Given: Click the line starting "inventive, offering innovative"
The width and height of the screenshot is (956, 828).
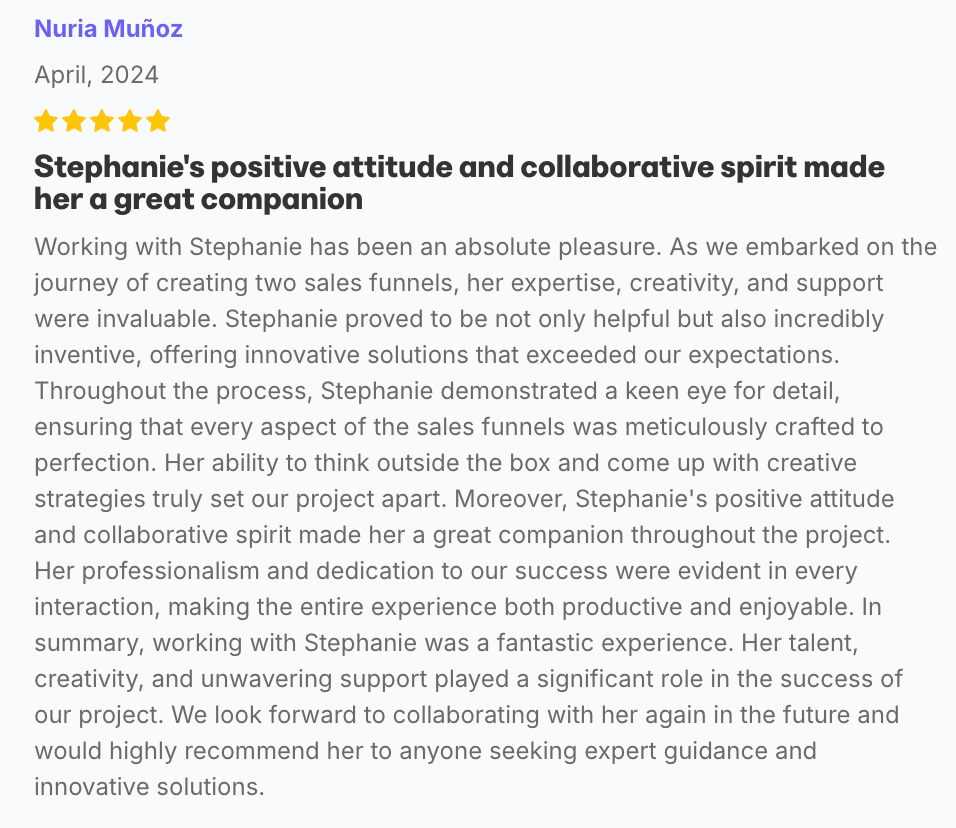Looking at the screenshot, I should coord(437,355).
